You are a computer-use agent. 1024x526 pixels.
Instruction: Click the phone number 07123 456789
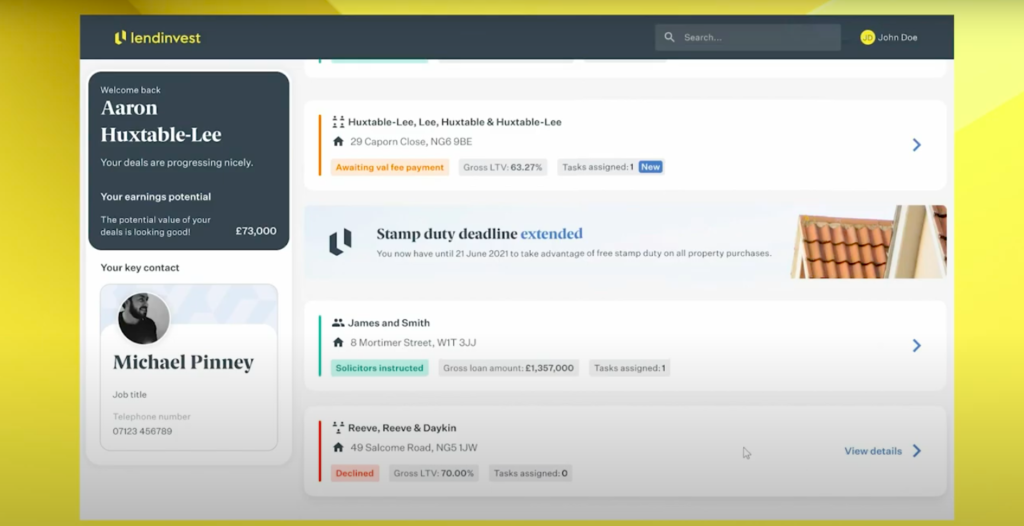tap(142, 431)
